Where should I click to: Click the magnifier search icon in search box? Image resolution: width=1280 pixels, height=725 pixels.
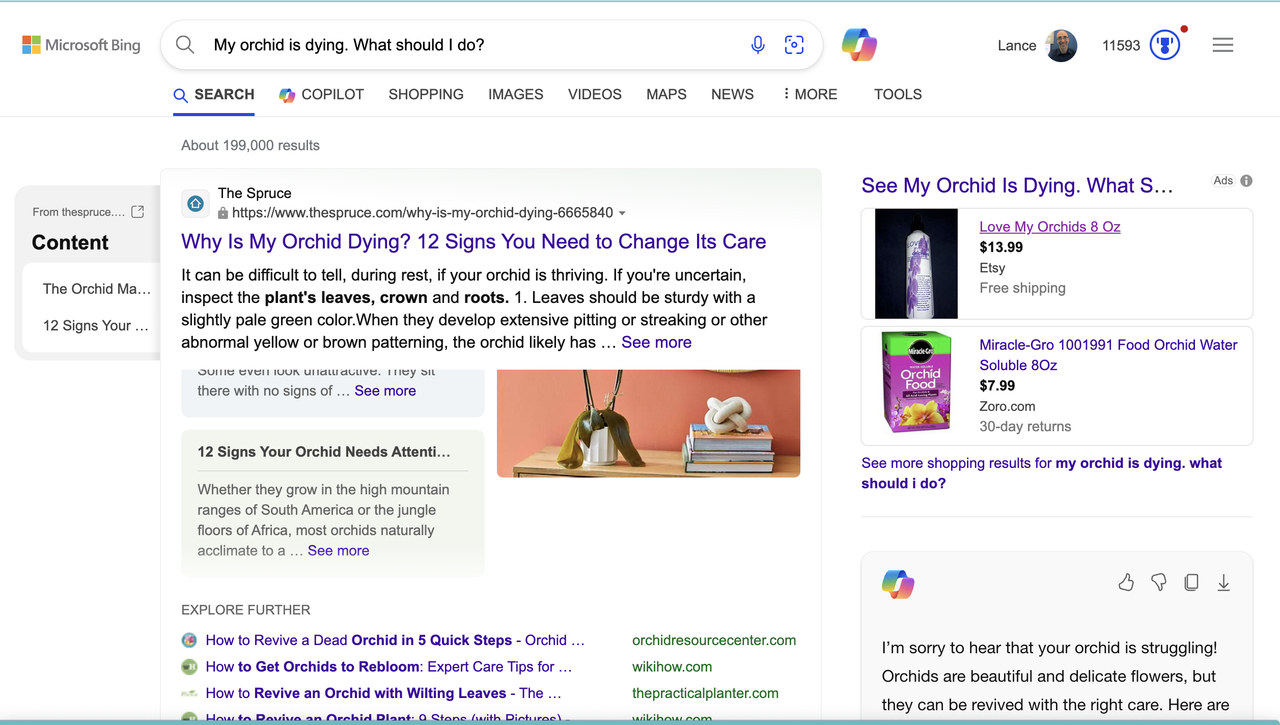tap(185, 45)
